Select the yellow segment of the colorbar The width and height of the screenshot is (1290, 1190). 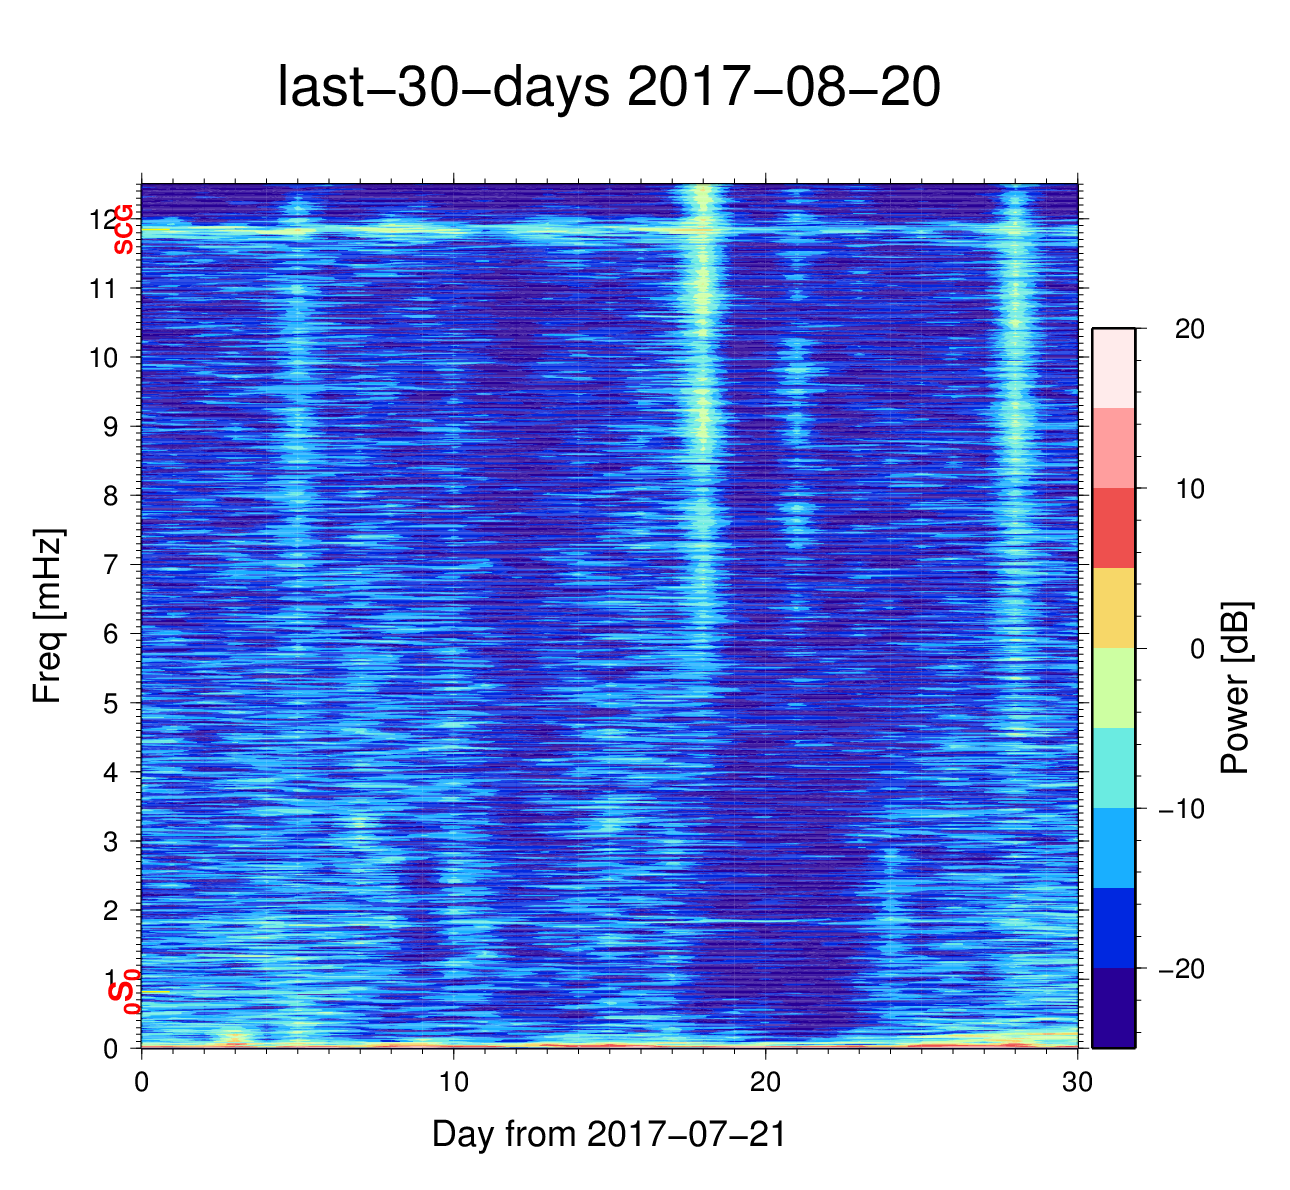(x=1113, y=608)
